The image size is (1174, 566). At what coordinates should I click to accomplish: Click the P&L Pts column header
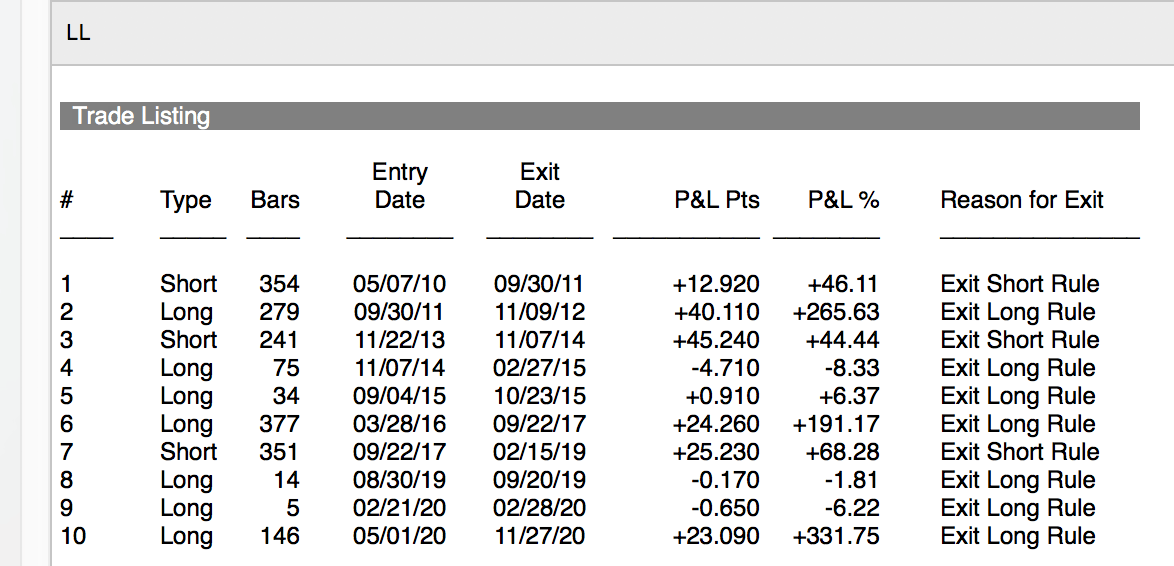(717, 200)
